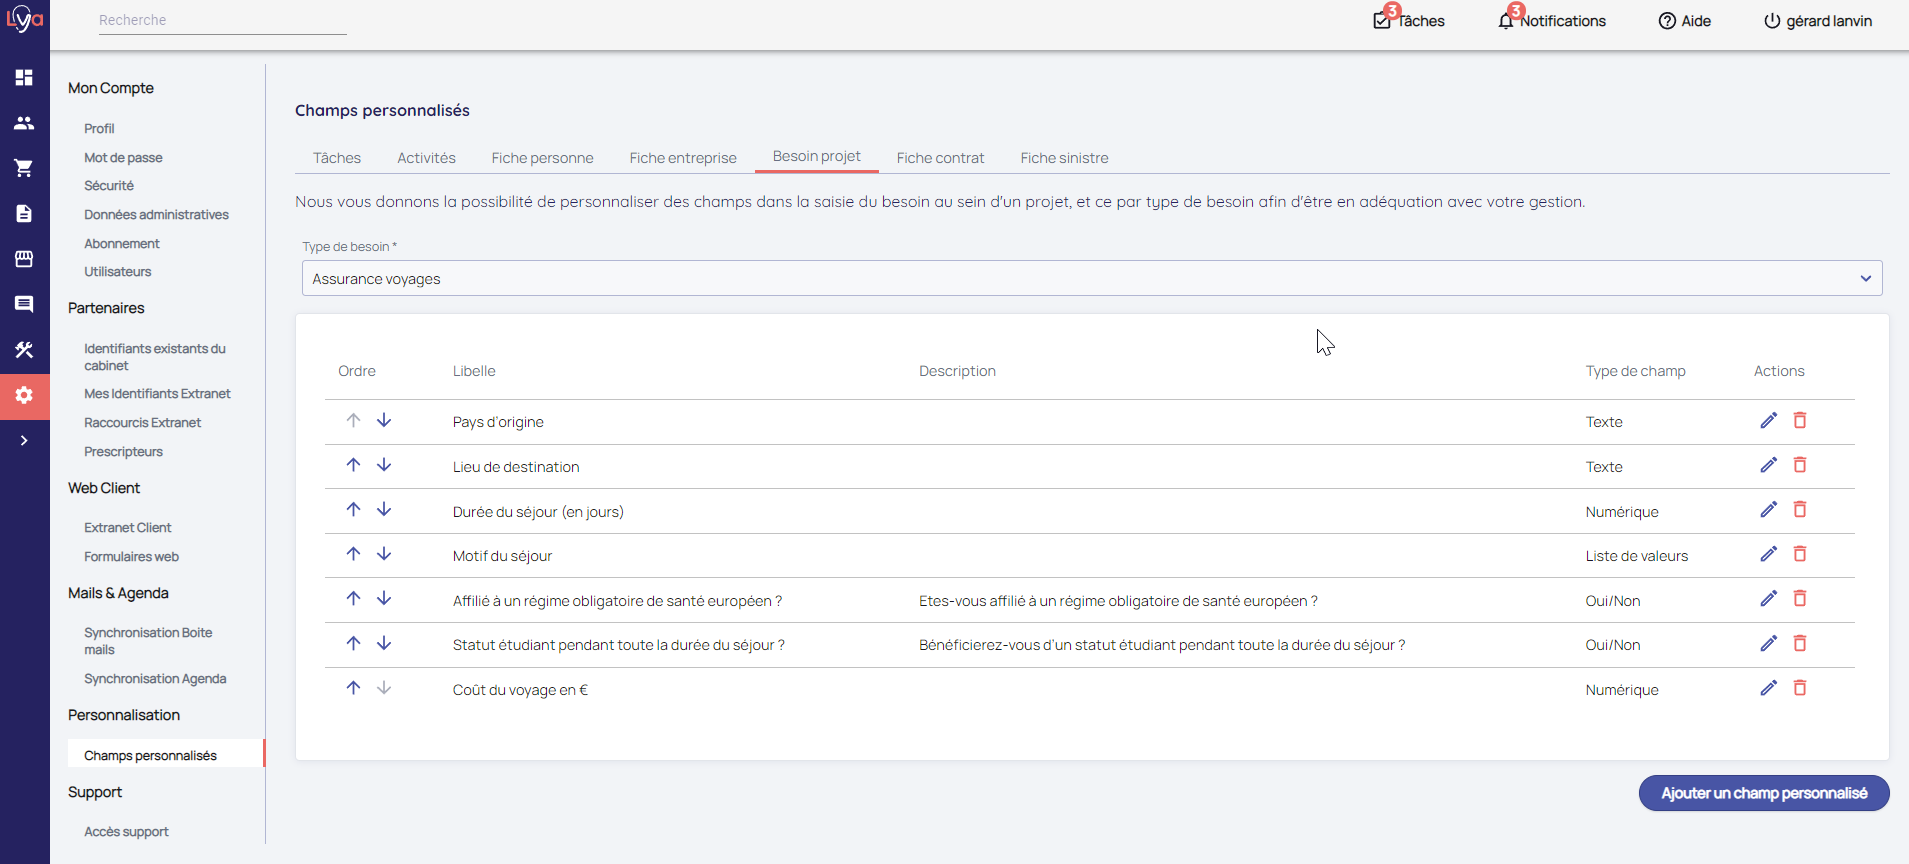Delete the Statut étudiant field
Screen dimensions: 1909x864
coord(1799,643)
